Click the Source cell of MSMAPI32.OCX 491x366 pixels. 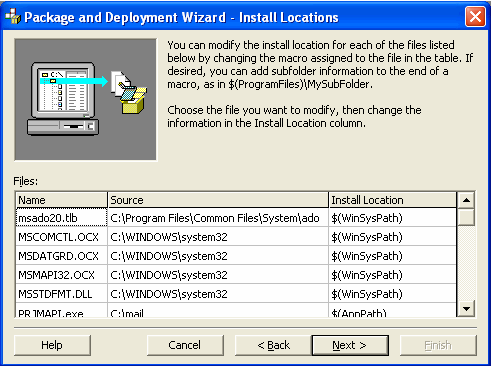218,275
